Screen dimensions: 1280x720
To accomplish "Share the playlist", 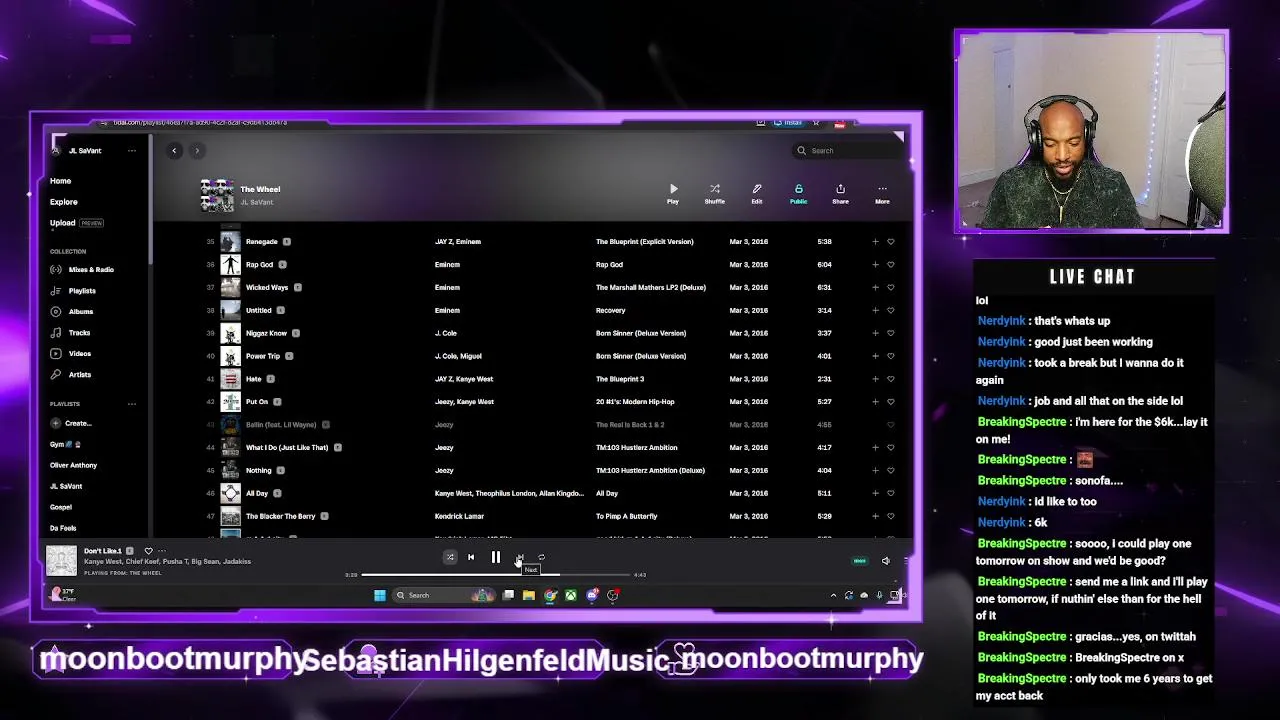I will pyautogui.click(x=840, y=194).
